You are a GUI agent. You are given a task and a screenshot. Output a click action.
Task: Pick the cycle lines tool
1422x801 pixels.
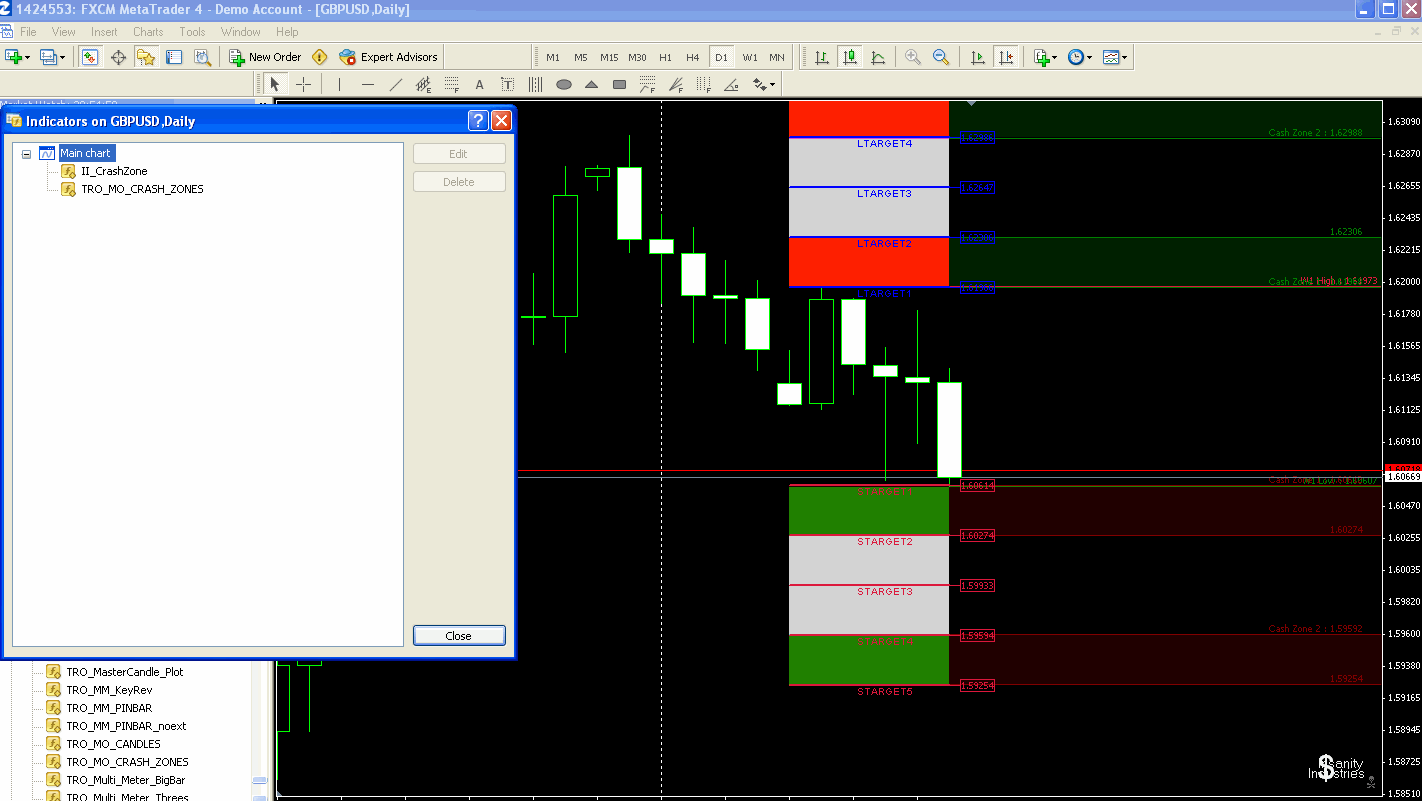tap(536, 85)
